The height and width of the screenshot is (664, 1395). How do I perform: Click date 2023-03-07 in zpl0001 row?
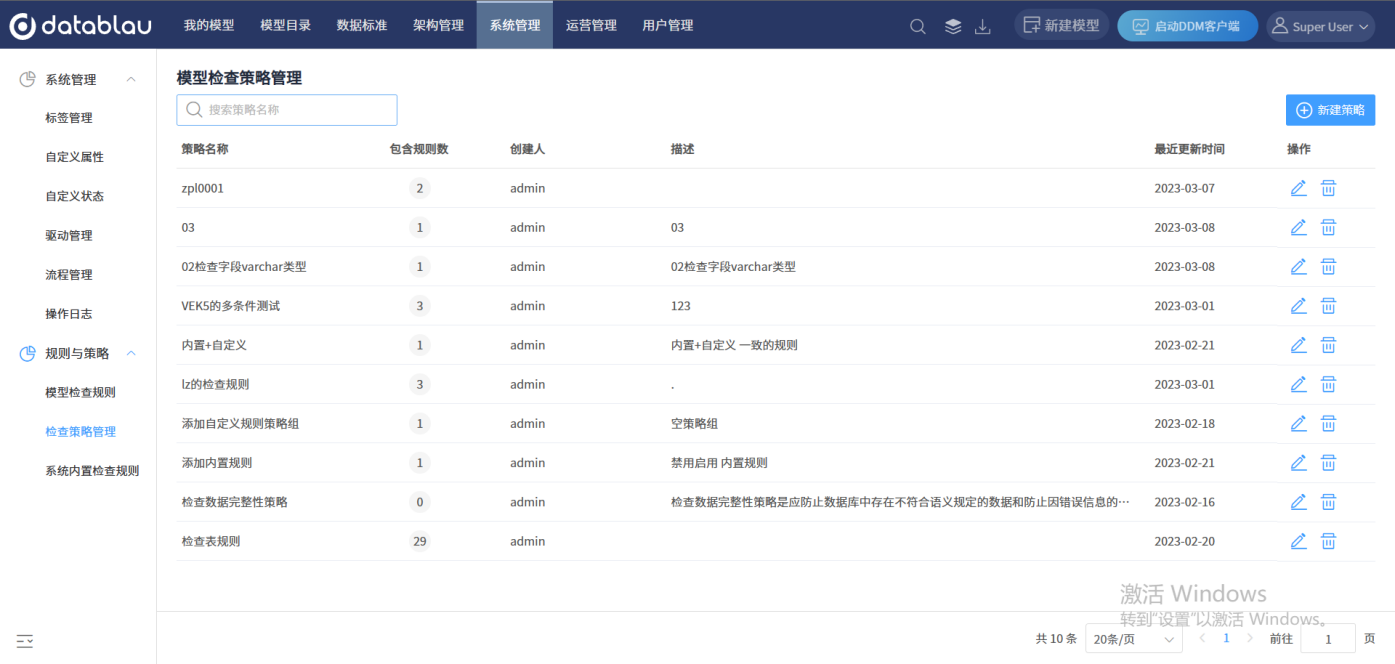click(1185, 188)
